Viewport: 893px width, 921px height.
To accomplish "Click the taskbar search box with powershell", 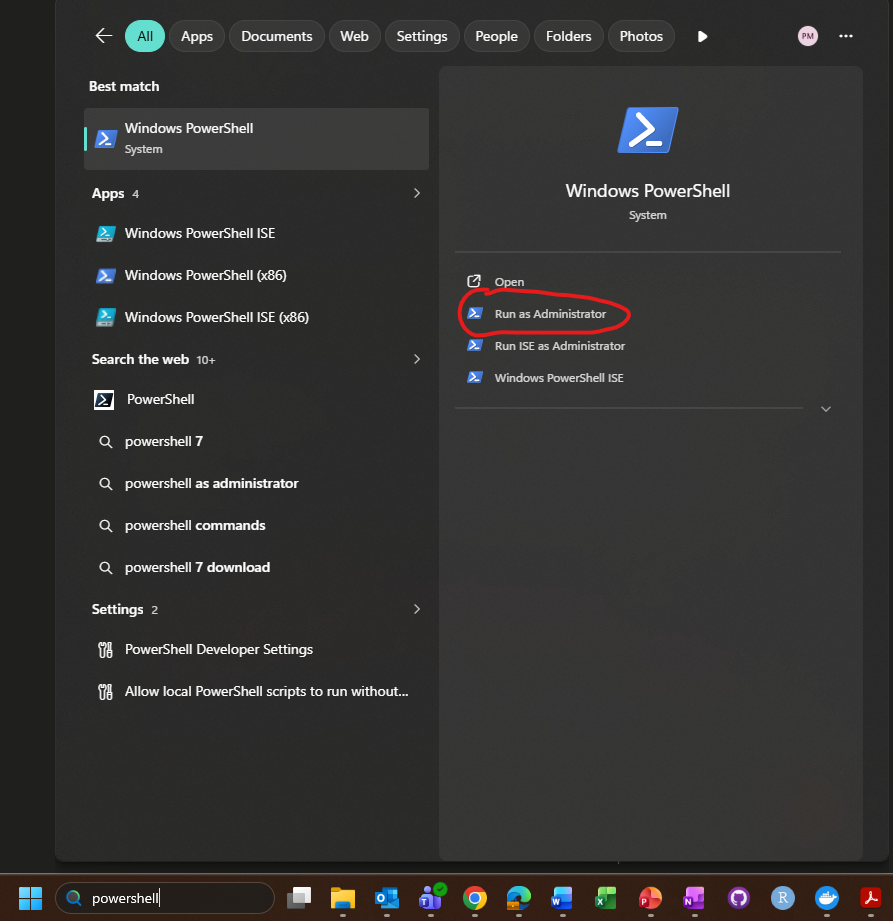I will coord(165,898).
